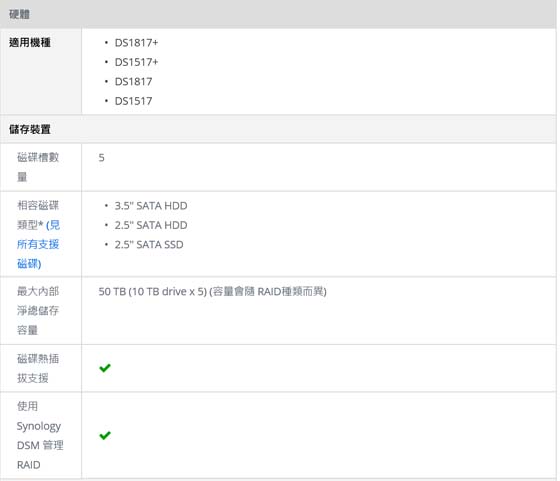Click the 適用機種 row label
Image resolution: width=560 pixels, height=481 pixels.
click(30, 43)
